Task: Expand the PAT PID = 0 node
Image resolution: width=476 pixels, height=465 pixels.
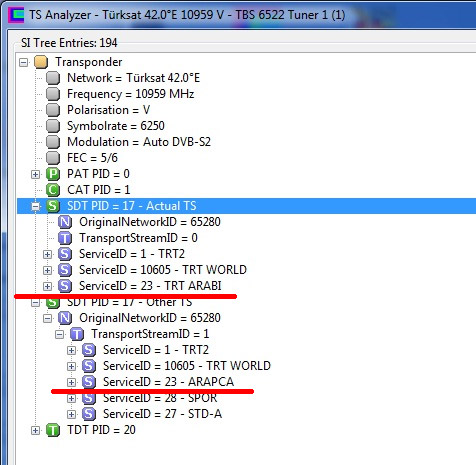Action: point(35,174)
